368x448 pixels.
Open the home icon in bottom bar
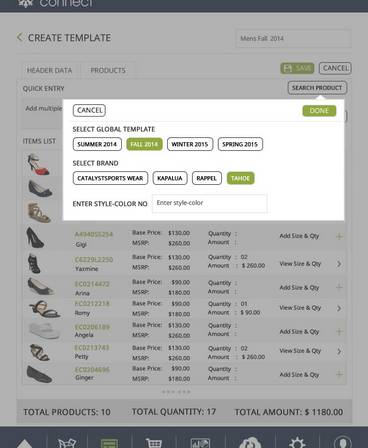point(24,444)
